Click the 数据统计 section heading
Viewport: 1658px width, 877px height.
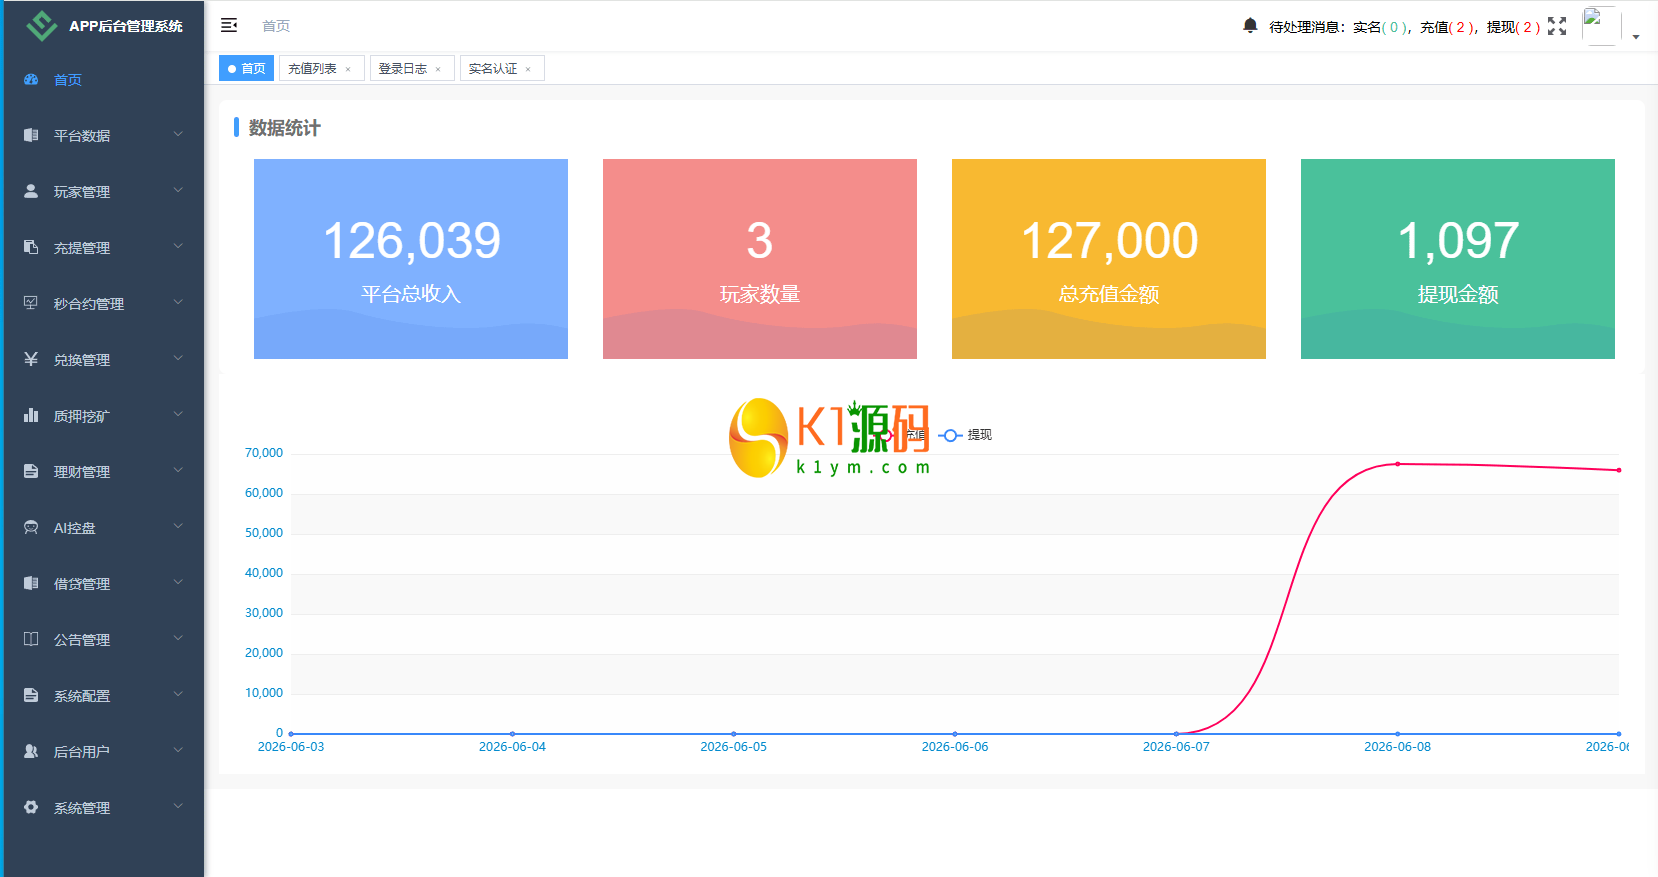[284, 128]
